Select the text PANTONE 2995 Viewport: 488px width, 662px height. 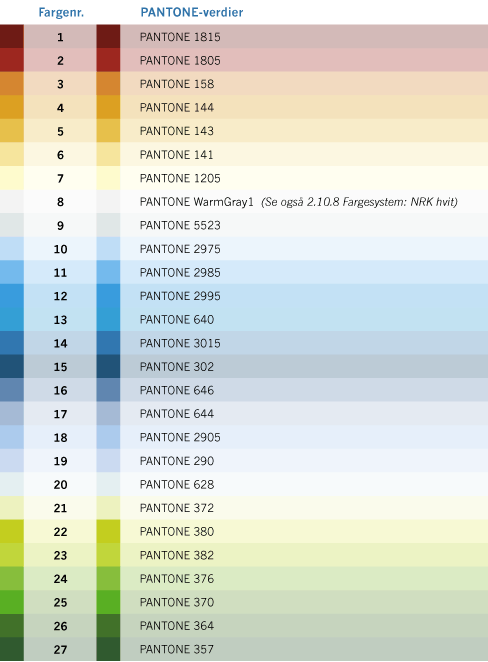[180, 296]
